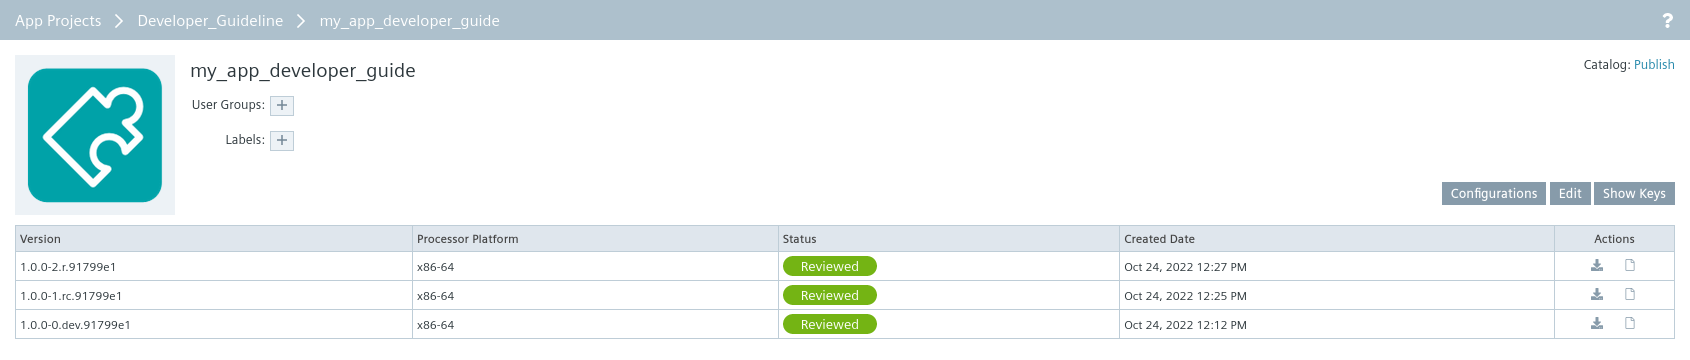Click Reviewed status of 1.0.0-0.dev.91799e1
Screen dimensions: 1690x360
[829, 324]
